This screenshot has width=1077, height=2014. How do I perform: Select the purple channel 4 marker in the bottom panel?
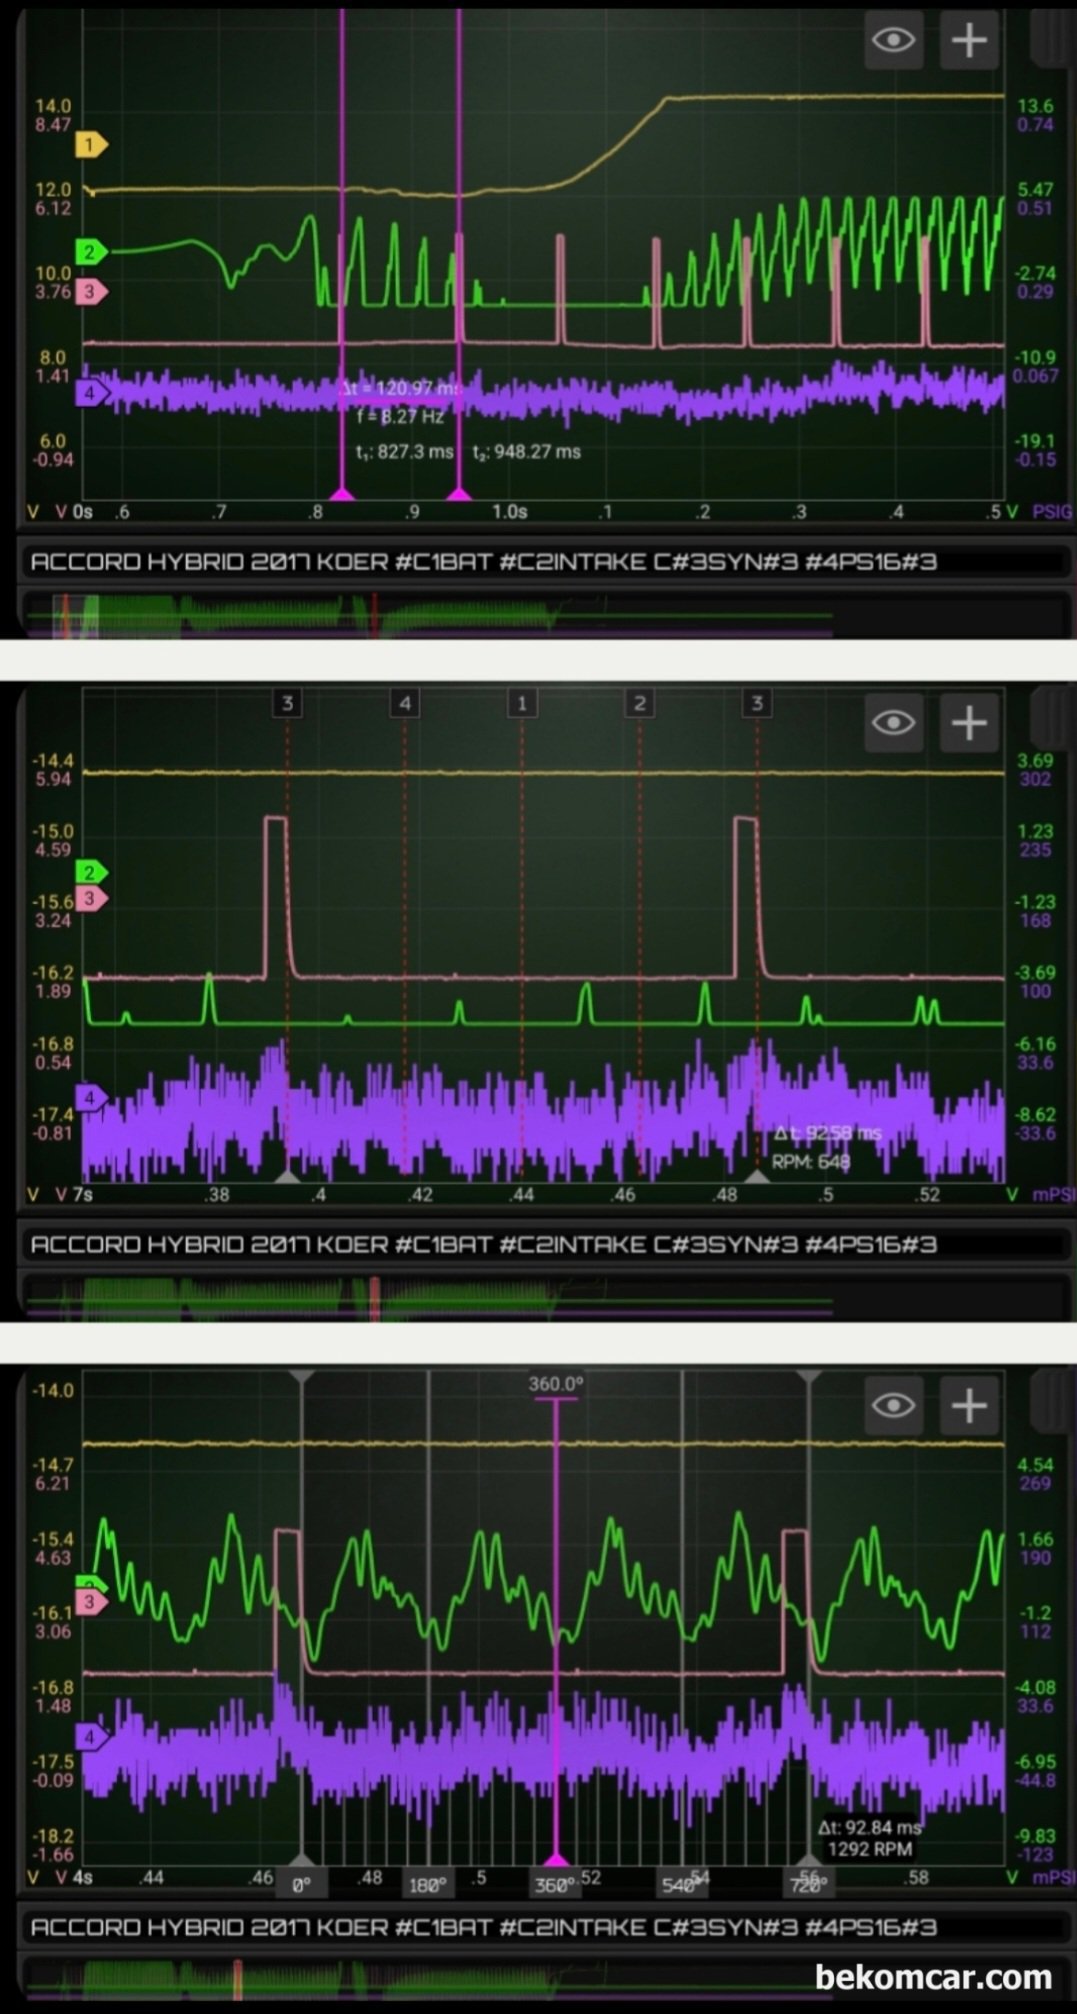91,1737
